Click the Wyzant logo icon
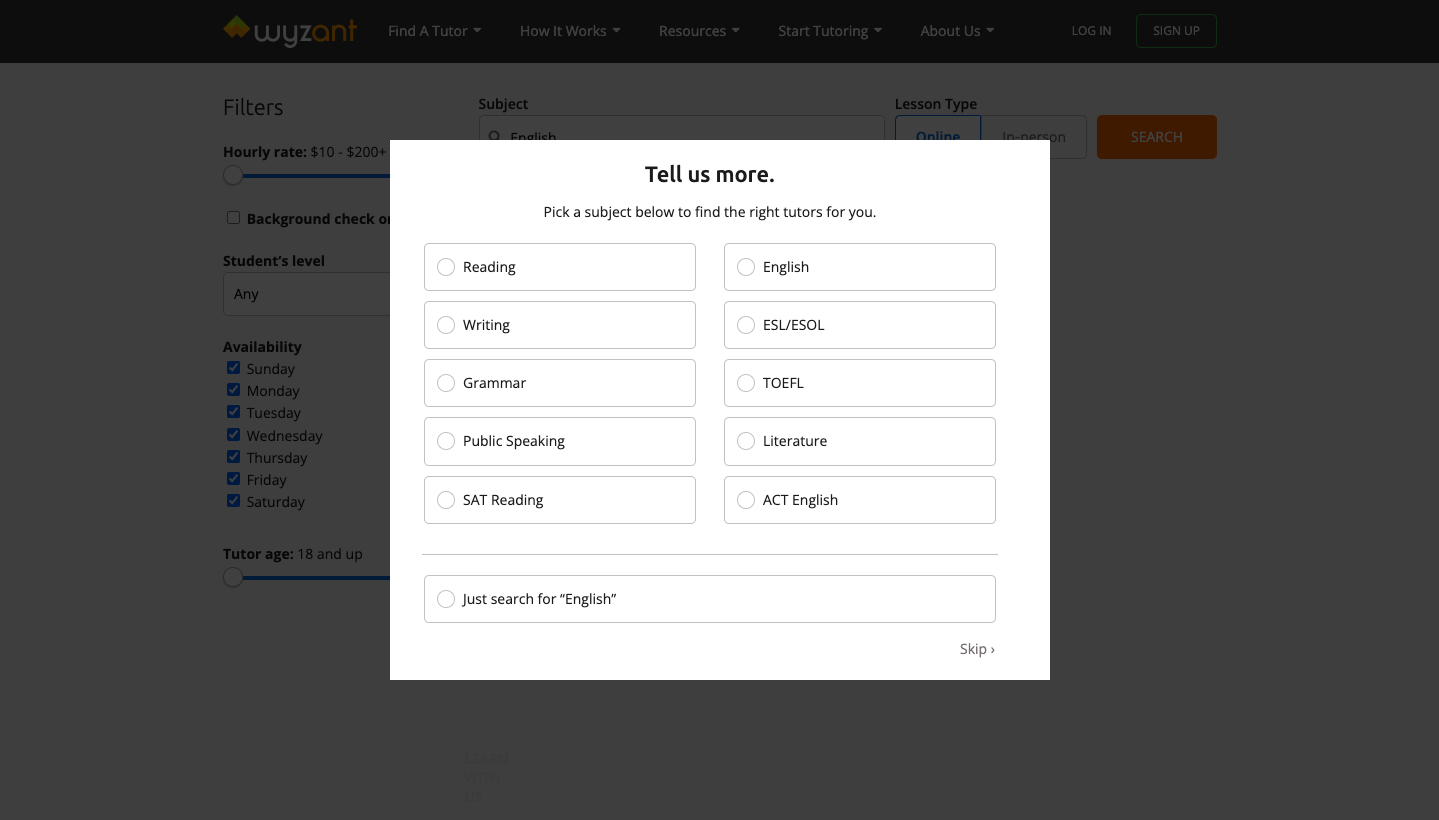 [x=237, y=28]
